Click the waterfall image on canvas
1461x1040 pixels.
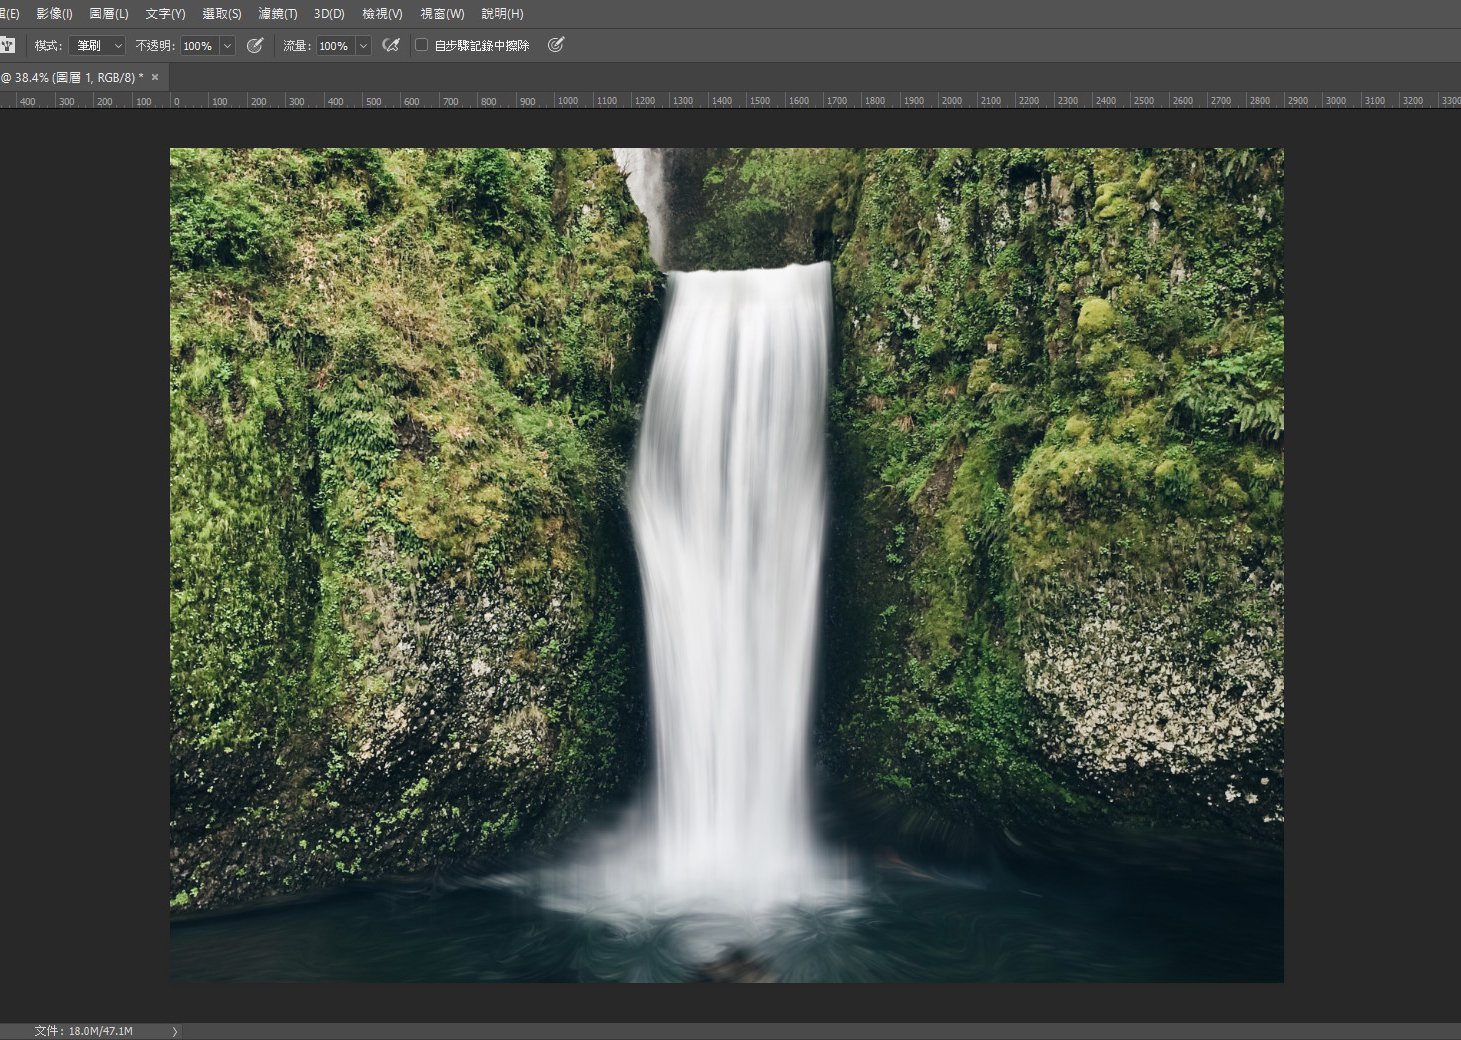[726, 565]
